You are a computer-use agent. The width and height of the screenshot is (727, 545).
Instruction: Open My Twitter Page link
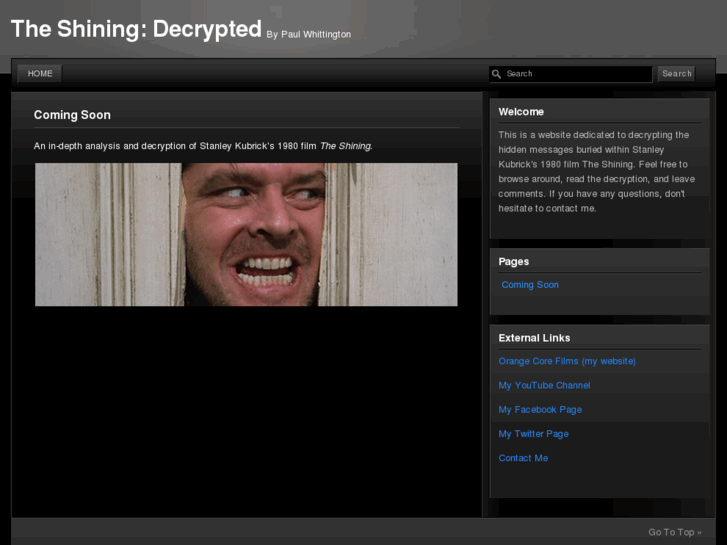[534, 434]
